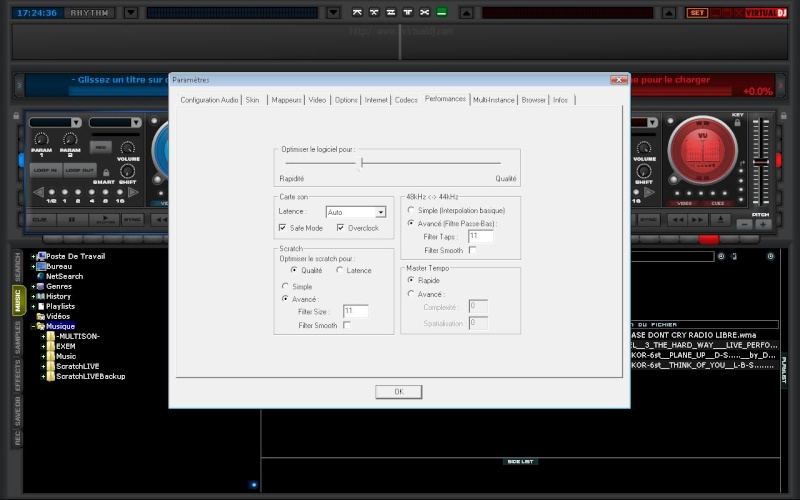This screenshot has width=800, height=500.
Task: Select the ScratchLIVE folder
Action: click(x=78, y=366)
